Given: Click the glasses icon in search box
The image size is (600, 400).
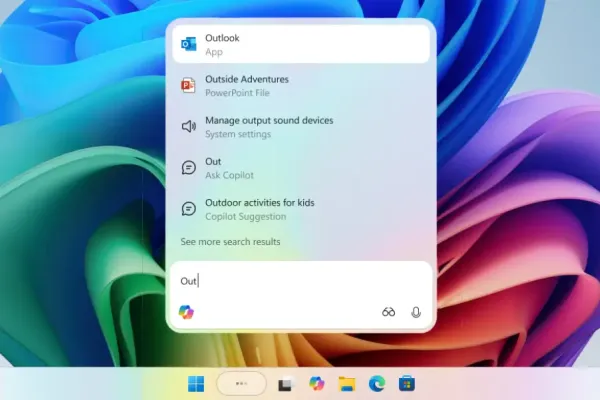Looking at the screenshot, I should [388, 312].
